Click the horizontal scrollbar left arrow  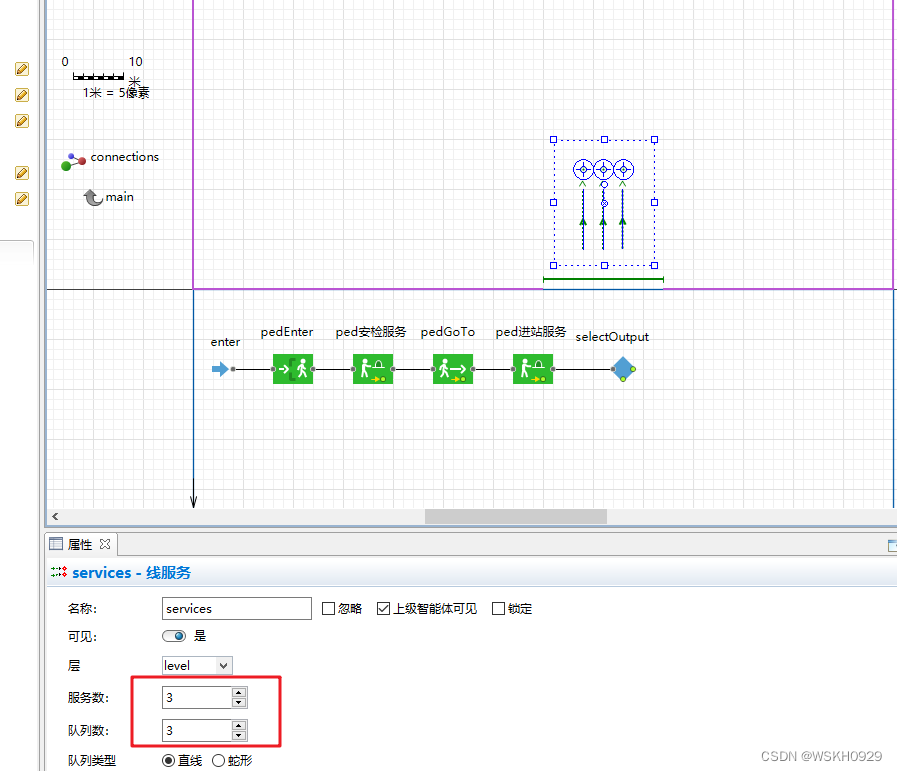pyautogui.click(x=55, y=516)
